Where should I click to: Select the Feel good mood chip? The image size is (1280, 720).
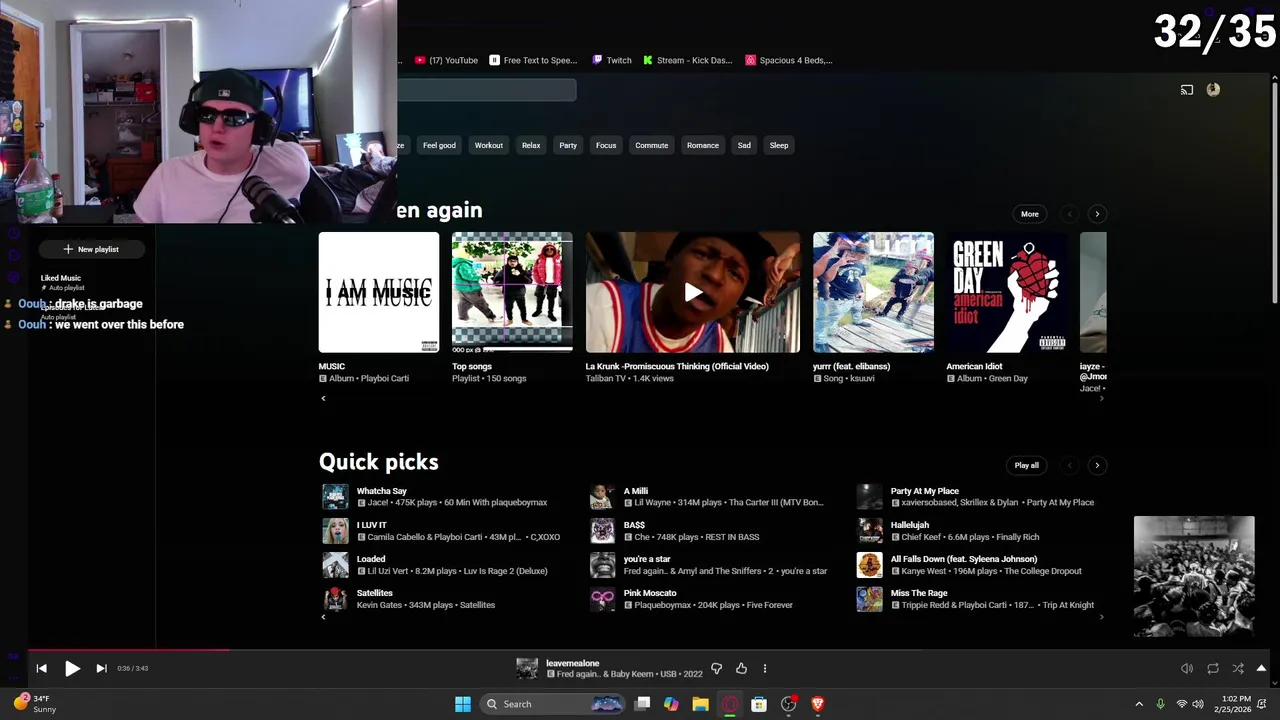coord(439,145)
